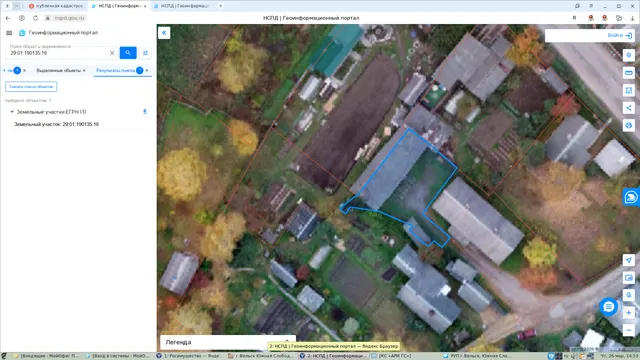Open the measurement ruler tool
This screenshot has height=360, width=640.
point(629,73)
